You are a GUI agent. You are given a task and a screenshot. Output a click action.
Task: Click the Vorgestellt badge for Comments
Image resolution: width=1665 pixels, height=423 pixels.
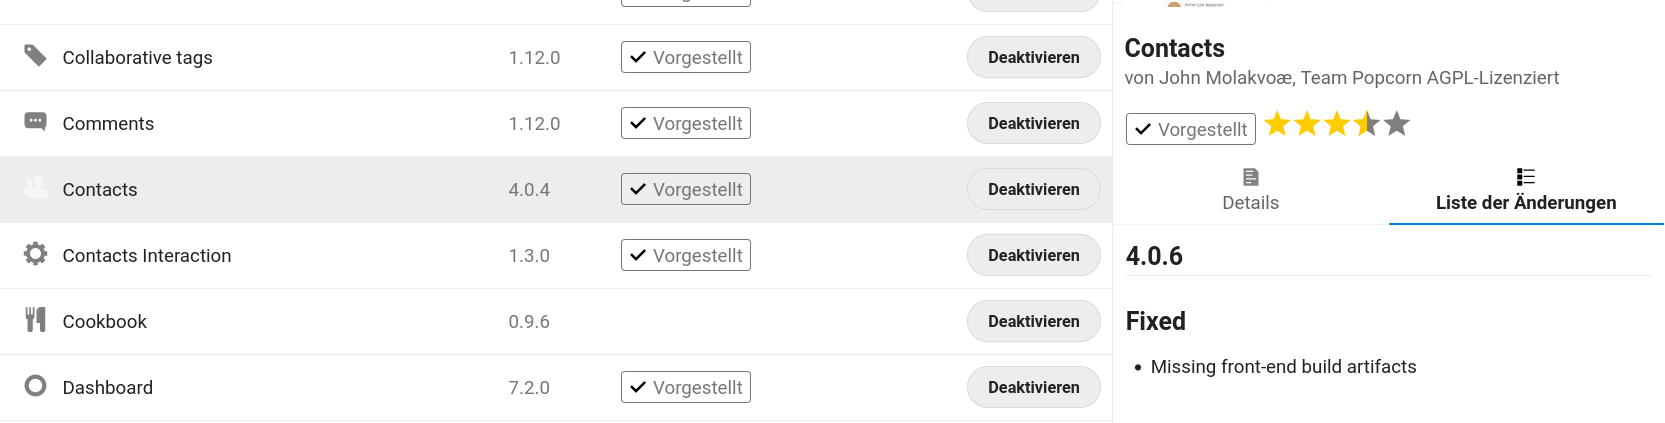tap(686, 124)
